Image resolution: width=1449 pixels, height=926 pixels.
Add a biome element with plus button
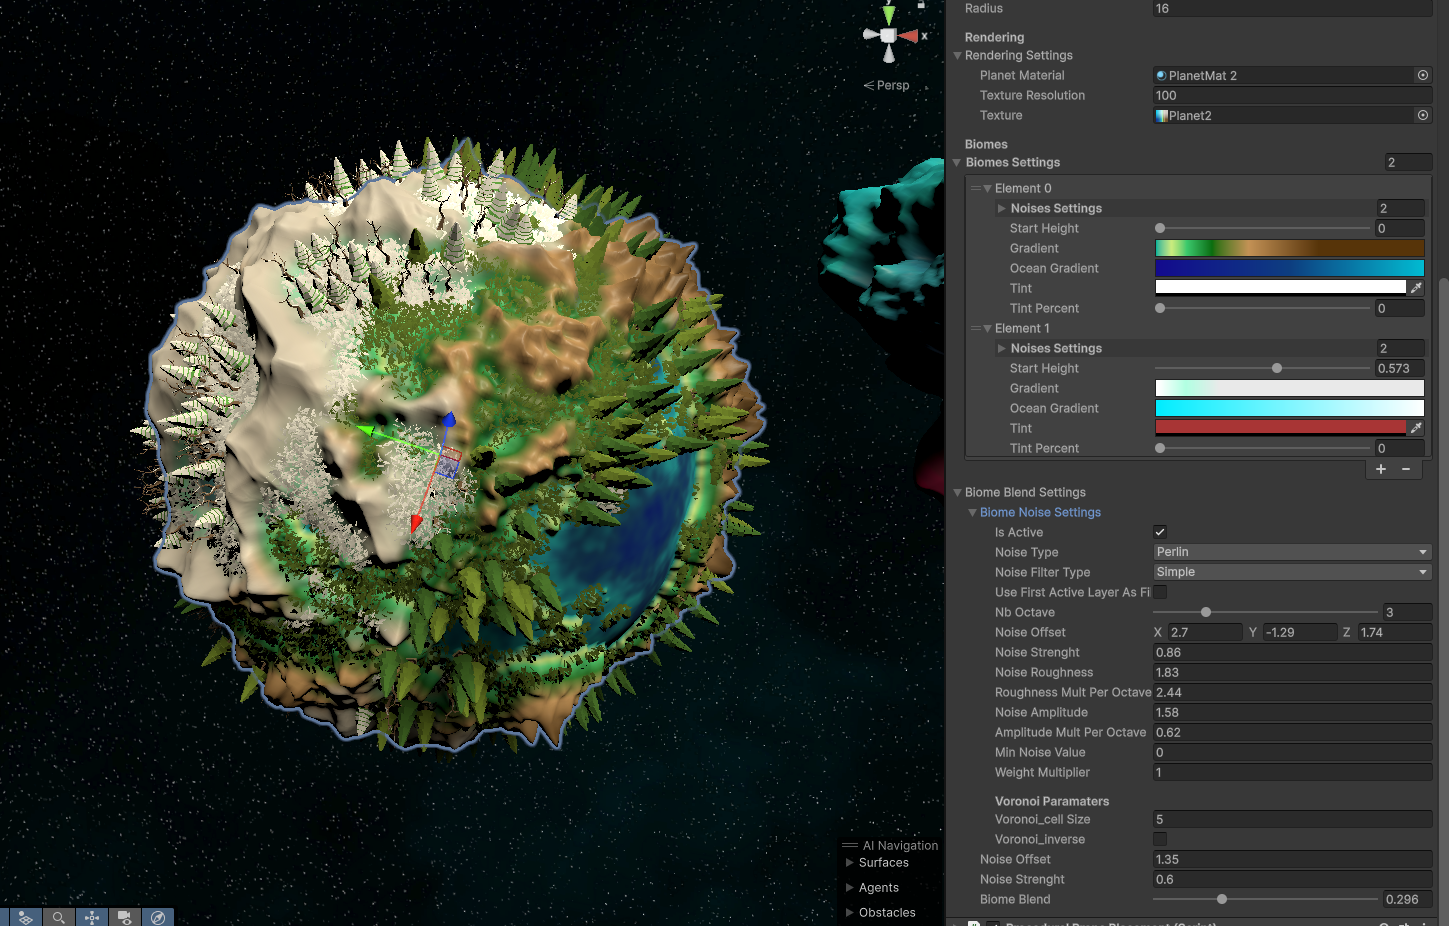click(1381, 469)
